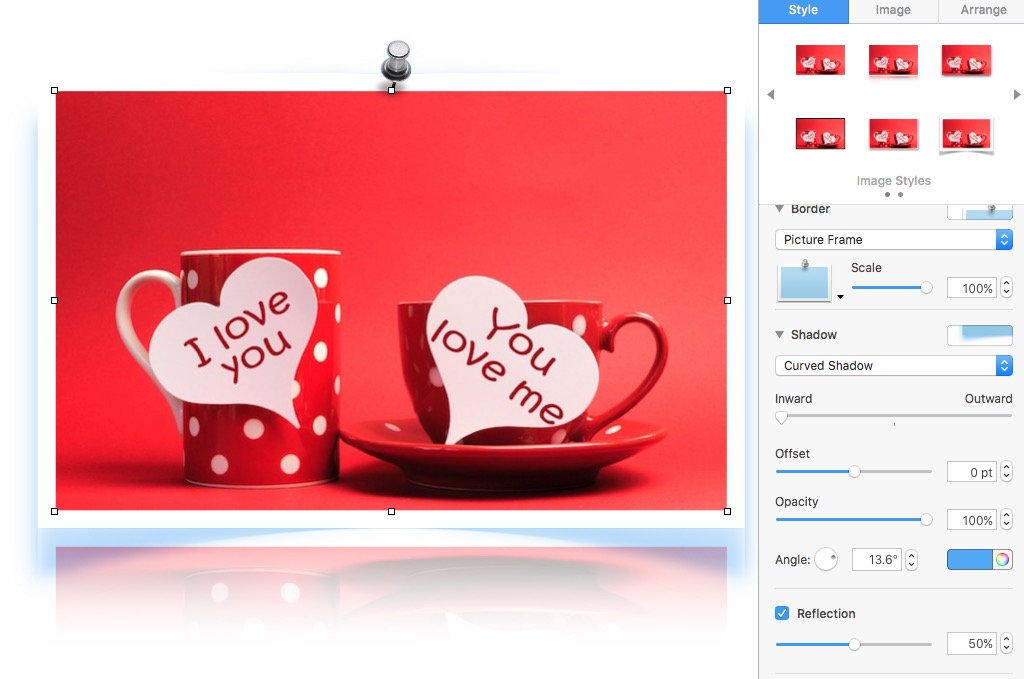Disable the Reflection checkbox
1024x679 pixels.
click(782, 614)
